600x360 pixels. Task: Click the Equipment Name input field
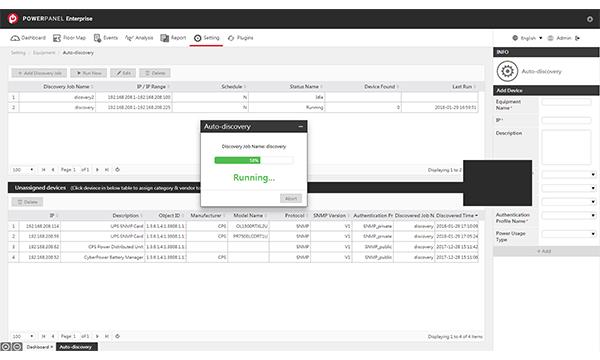click(566, 102)
